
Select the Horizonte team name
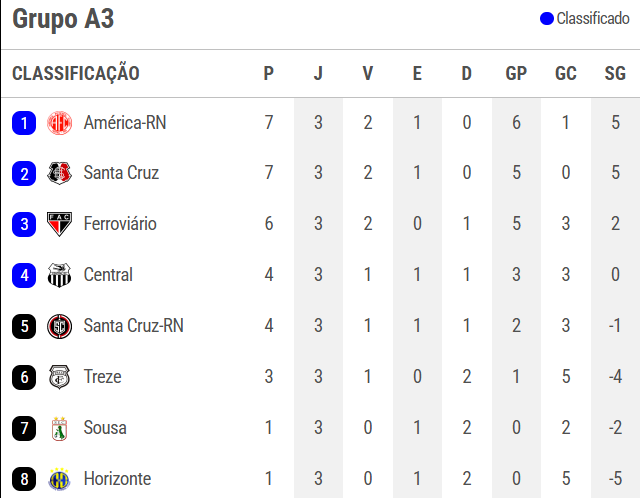[x=118, y=478]
